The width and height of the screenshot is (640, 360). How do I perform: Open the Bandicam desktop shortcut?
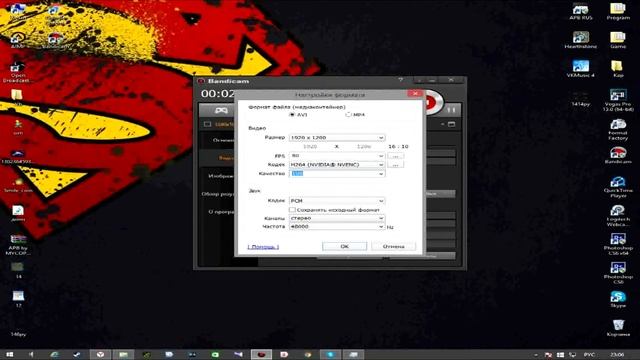pyautogui.click(x=618, y=156)
